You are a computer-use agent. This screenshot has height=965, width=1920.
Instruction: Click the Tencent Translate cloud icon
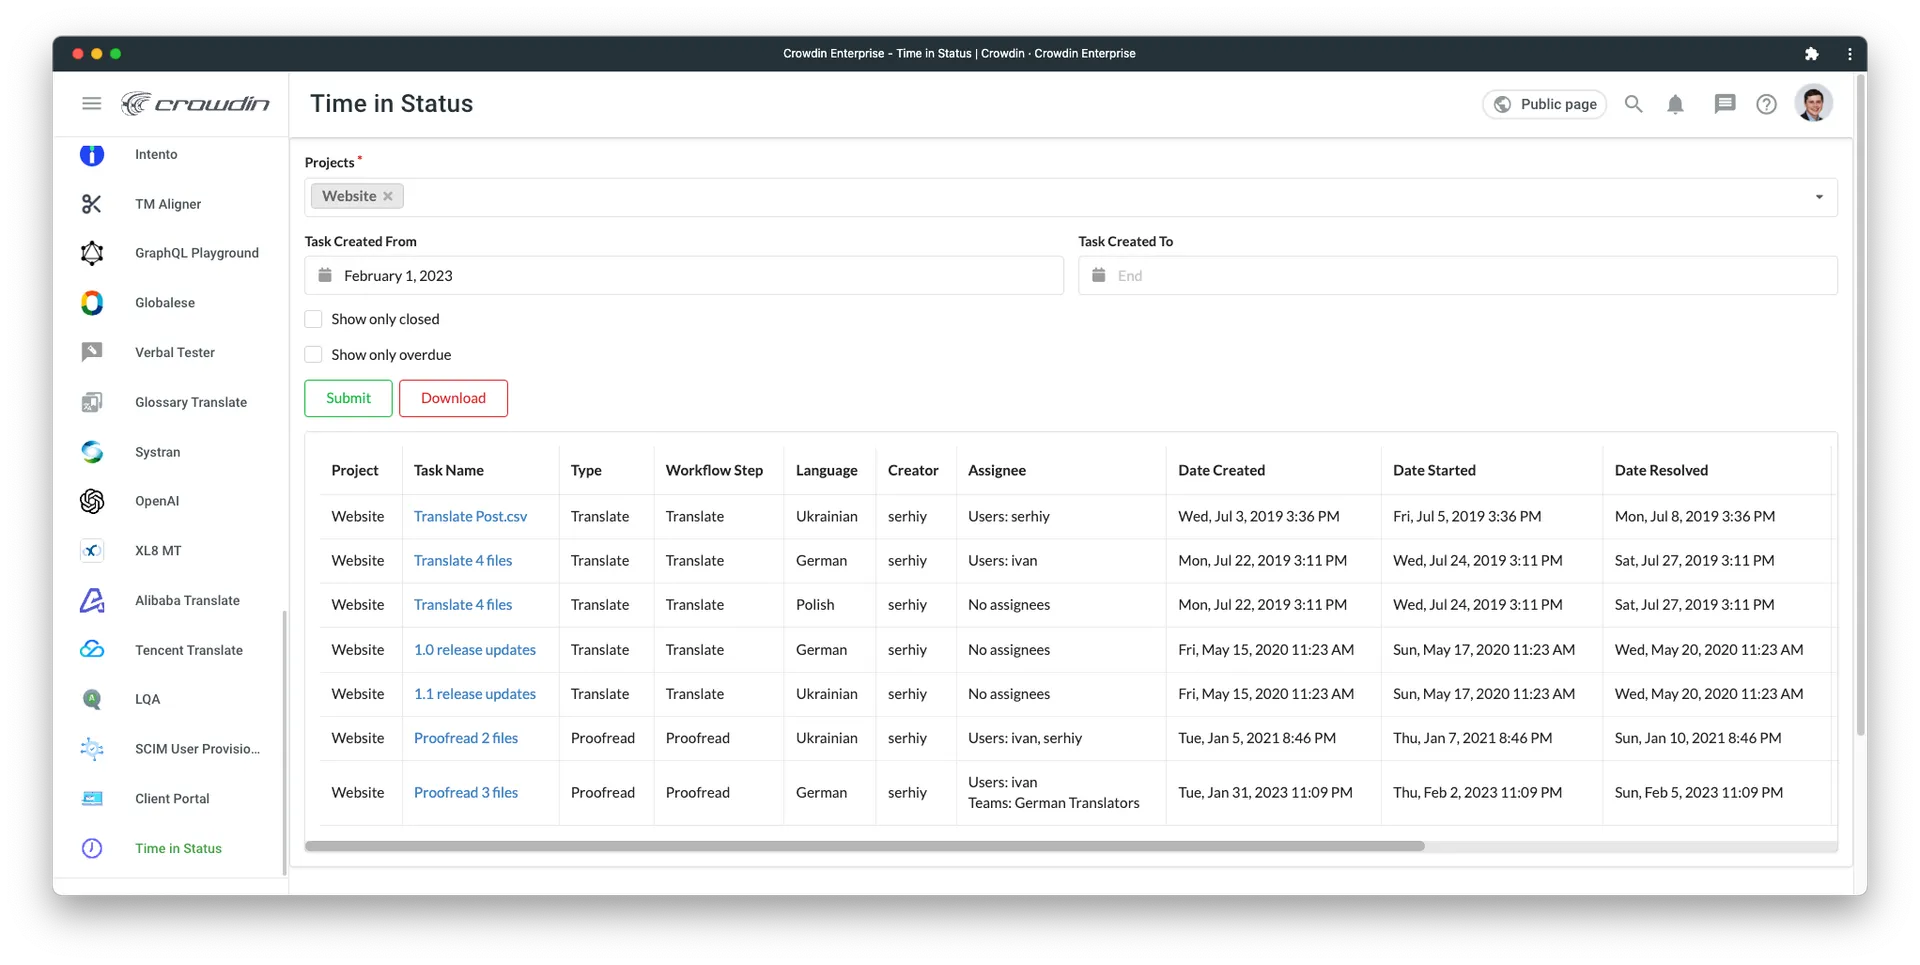tap(92, 650)
